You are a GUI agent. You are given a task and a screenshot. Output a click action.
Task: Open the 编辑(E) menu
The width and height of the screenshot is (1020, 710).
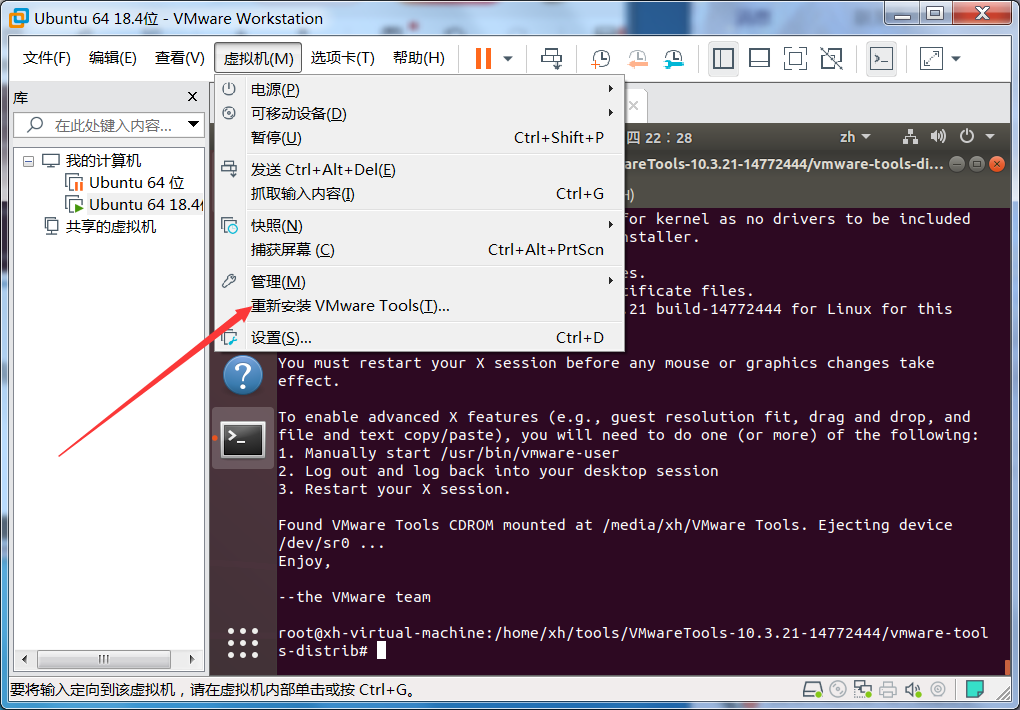[113, 58]
